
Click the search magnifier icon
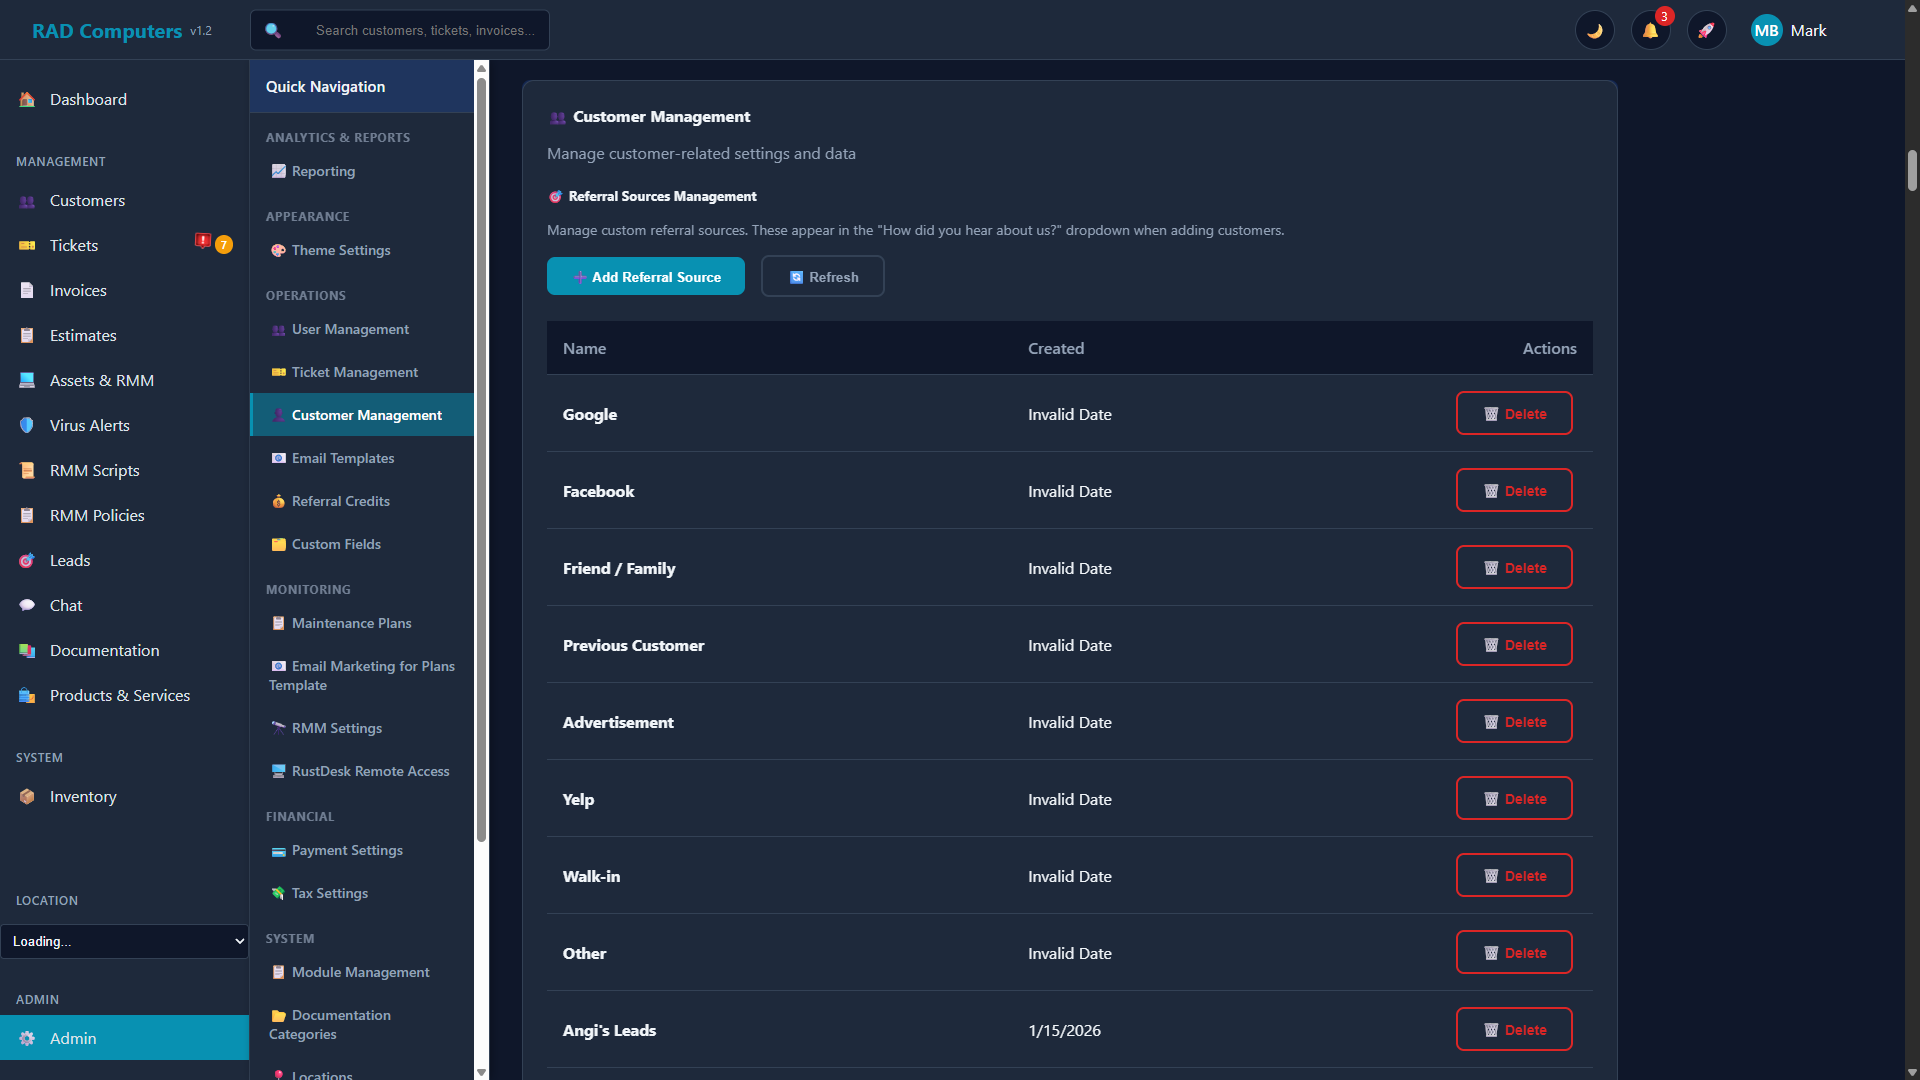(x=273, y=31)
